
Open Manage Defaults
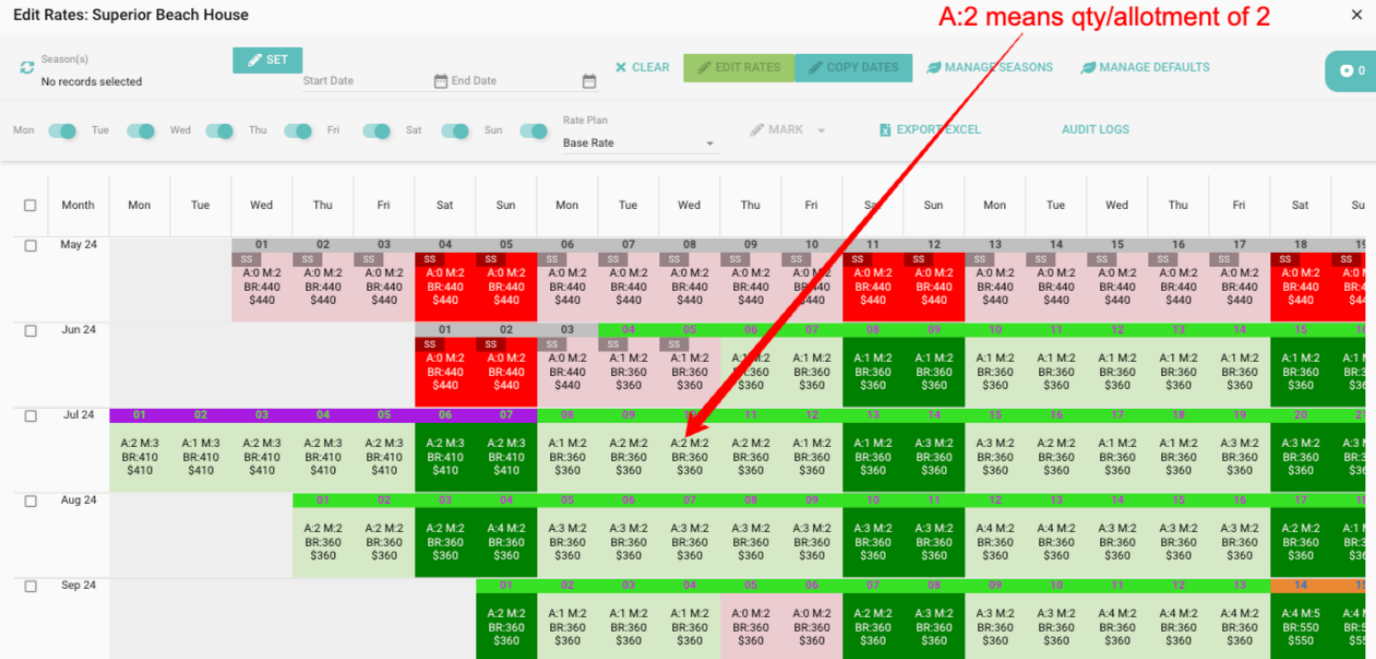coord(1145,67)
